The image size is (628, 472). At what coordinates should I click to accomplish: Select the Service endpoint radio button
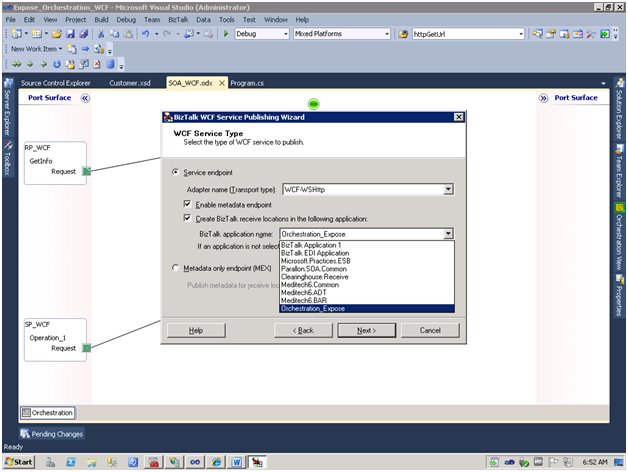click(175, 172)
